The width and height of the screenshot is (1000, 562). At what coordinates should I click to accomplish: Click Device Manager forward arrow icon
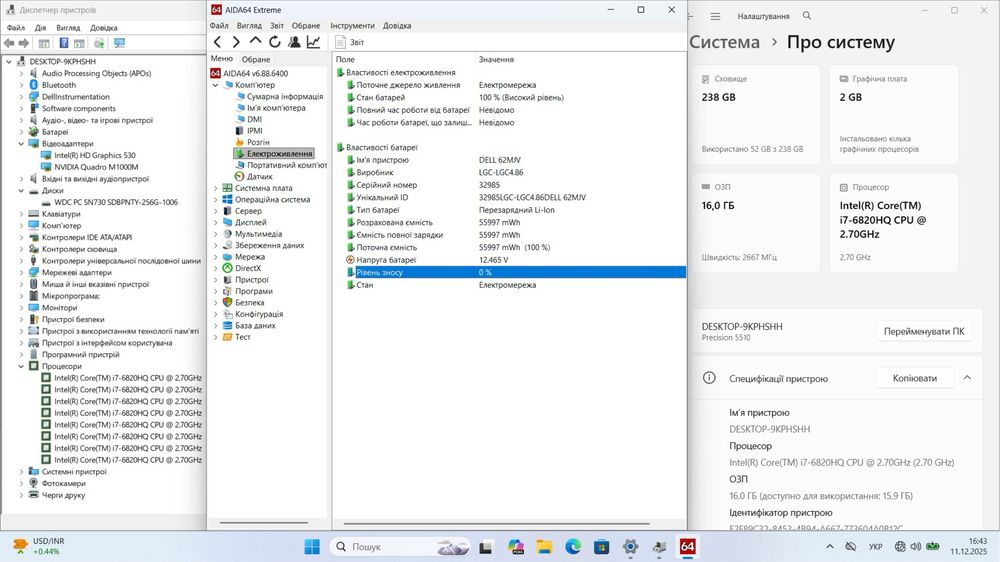pyautogui.click(x=24, y=43)
